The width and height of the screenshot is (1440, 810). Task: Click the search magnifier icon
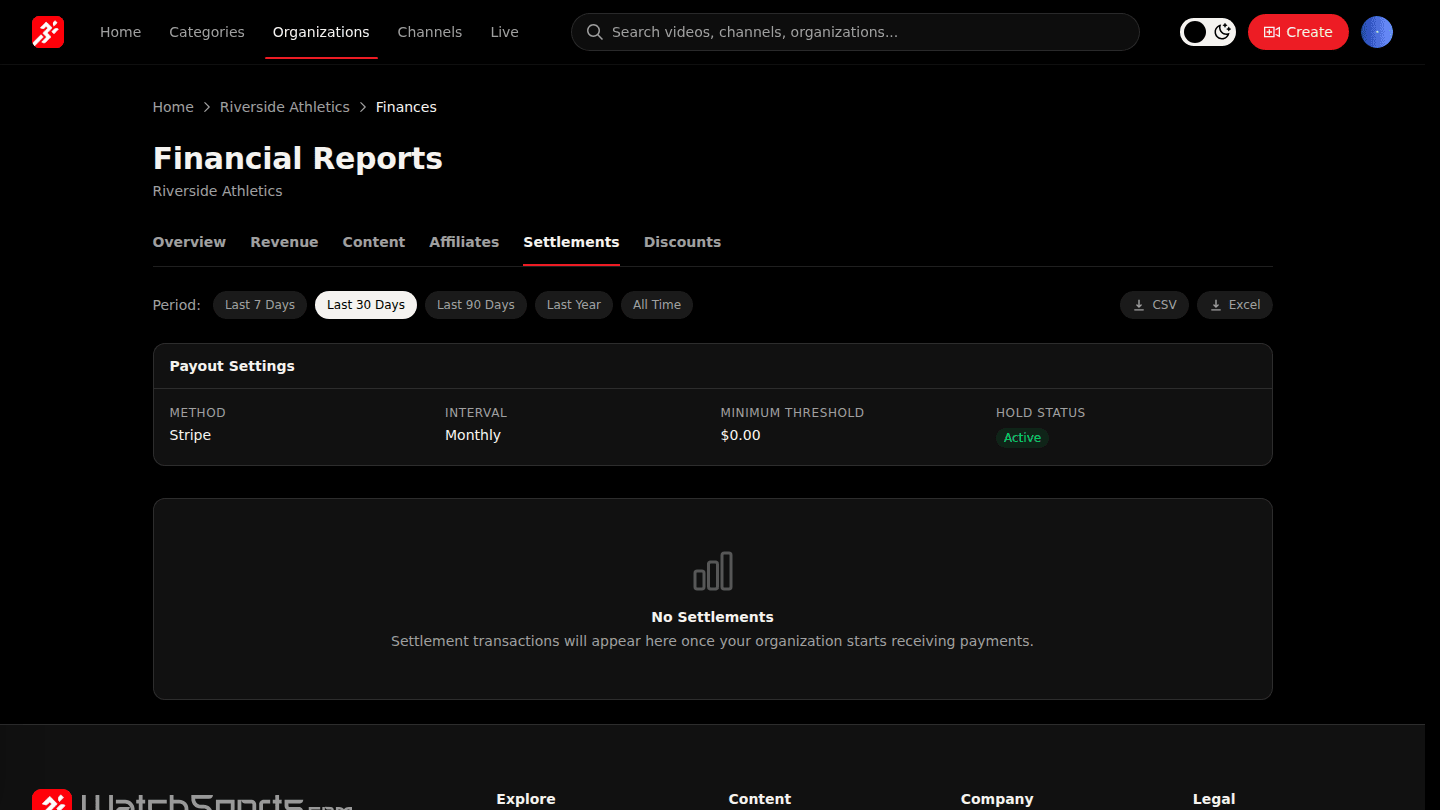coord(594,32)
